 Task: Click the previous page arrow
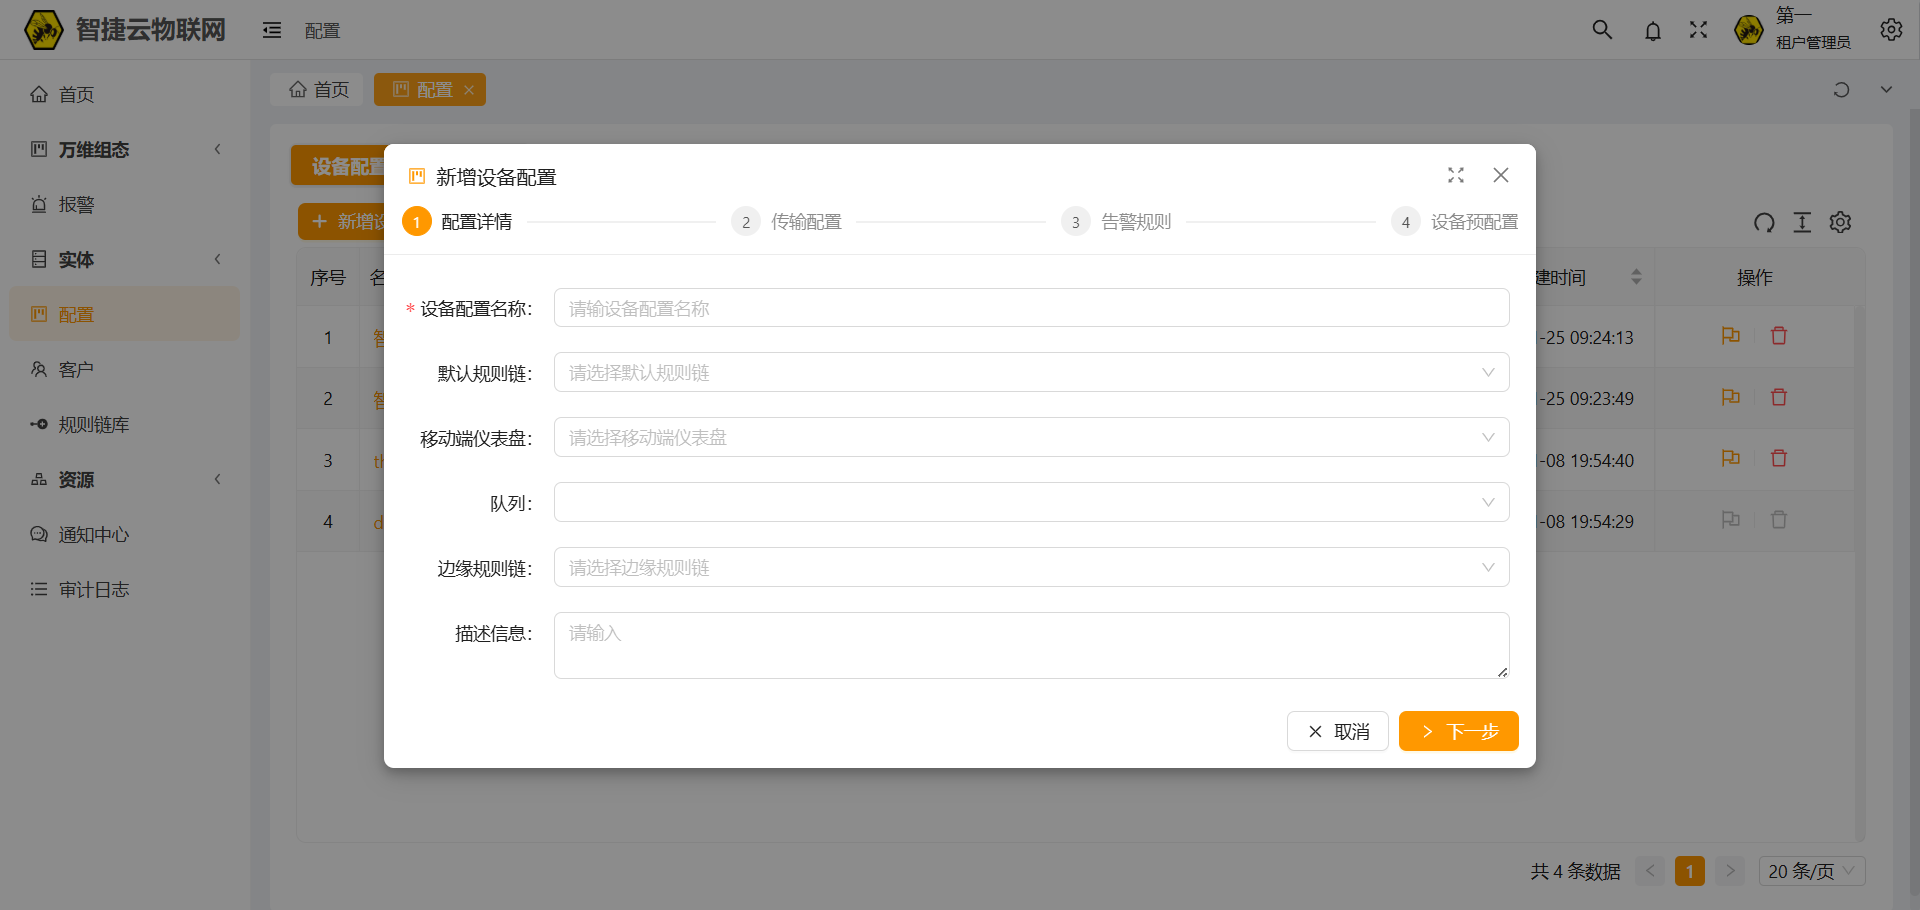(x=1650, y=871)
